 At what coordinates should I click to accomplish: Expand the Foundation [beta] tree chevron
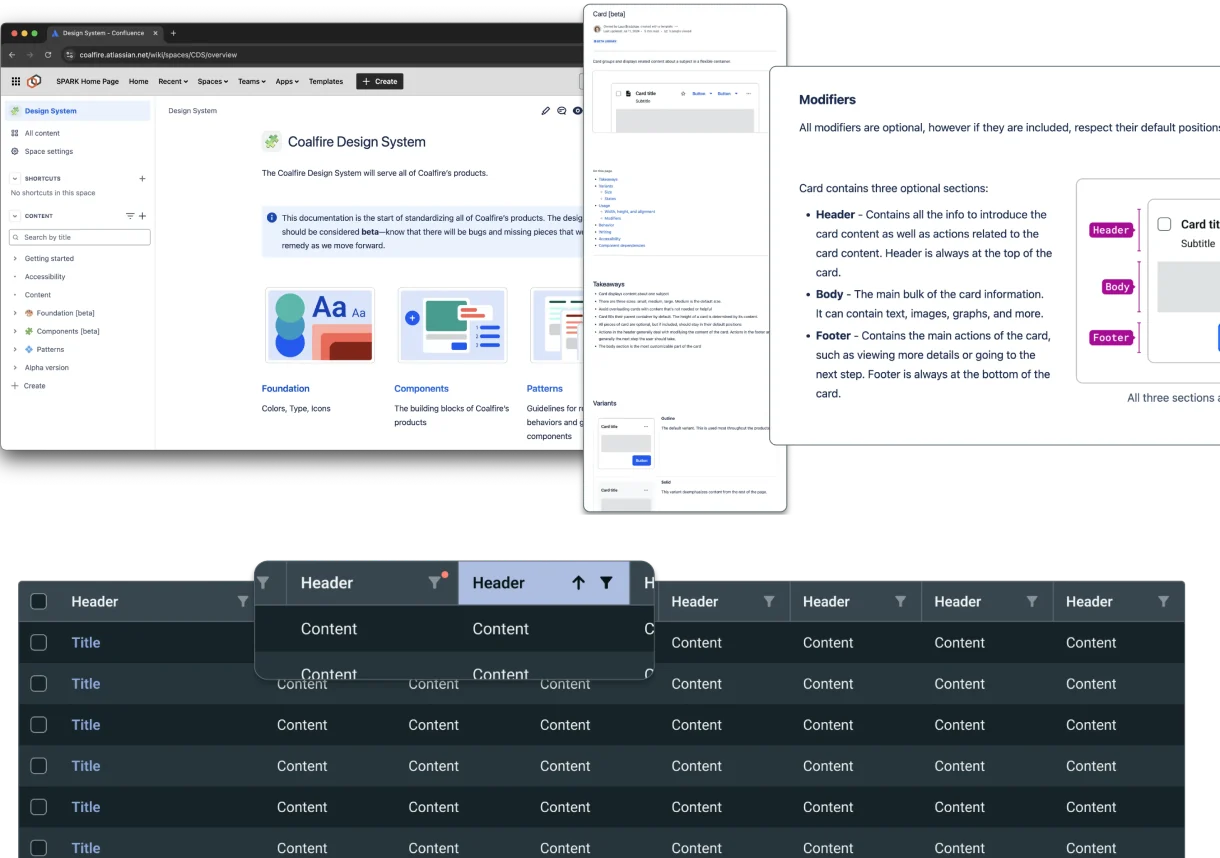click(15, 313)
